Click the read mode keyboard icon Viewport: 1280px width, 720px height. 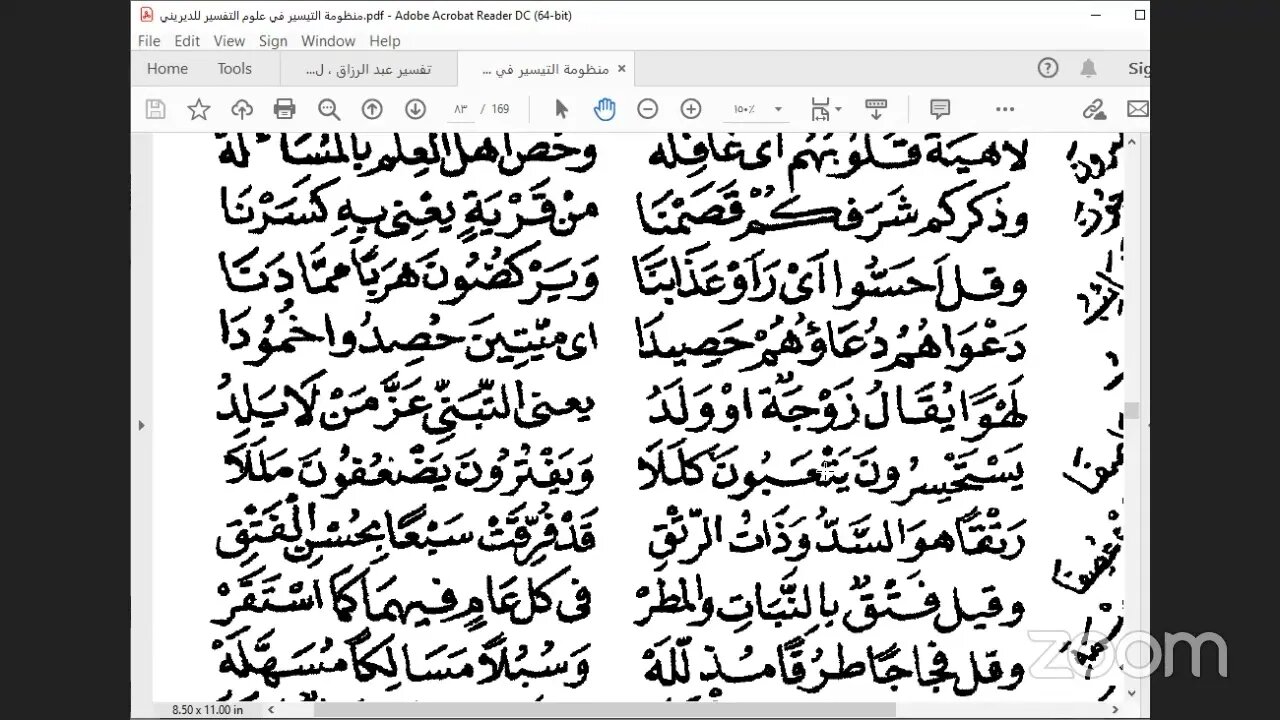coord(877,109)
